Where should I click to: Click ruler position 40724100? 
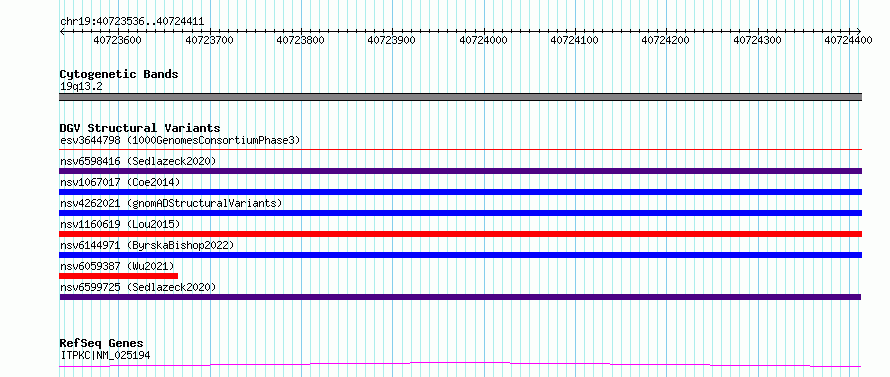click(x=575, y=40)
